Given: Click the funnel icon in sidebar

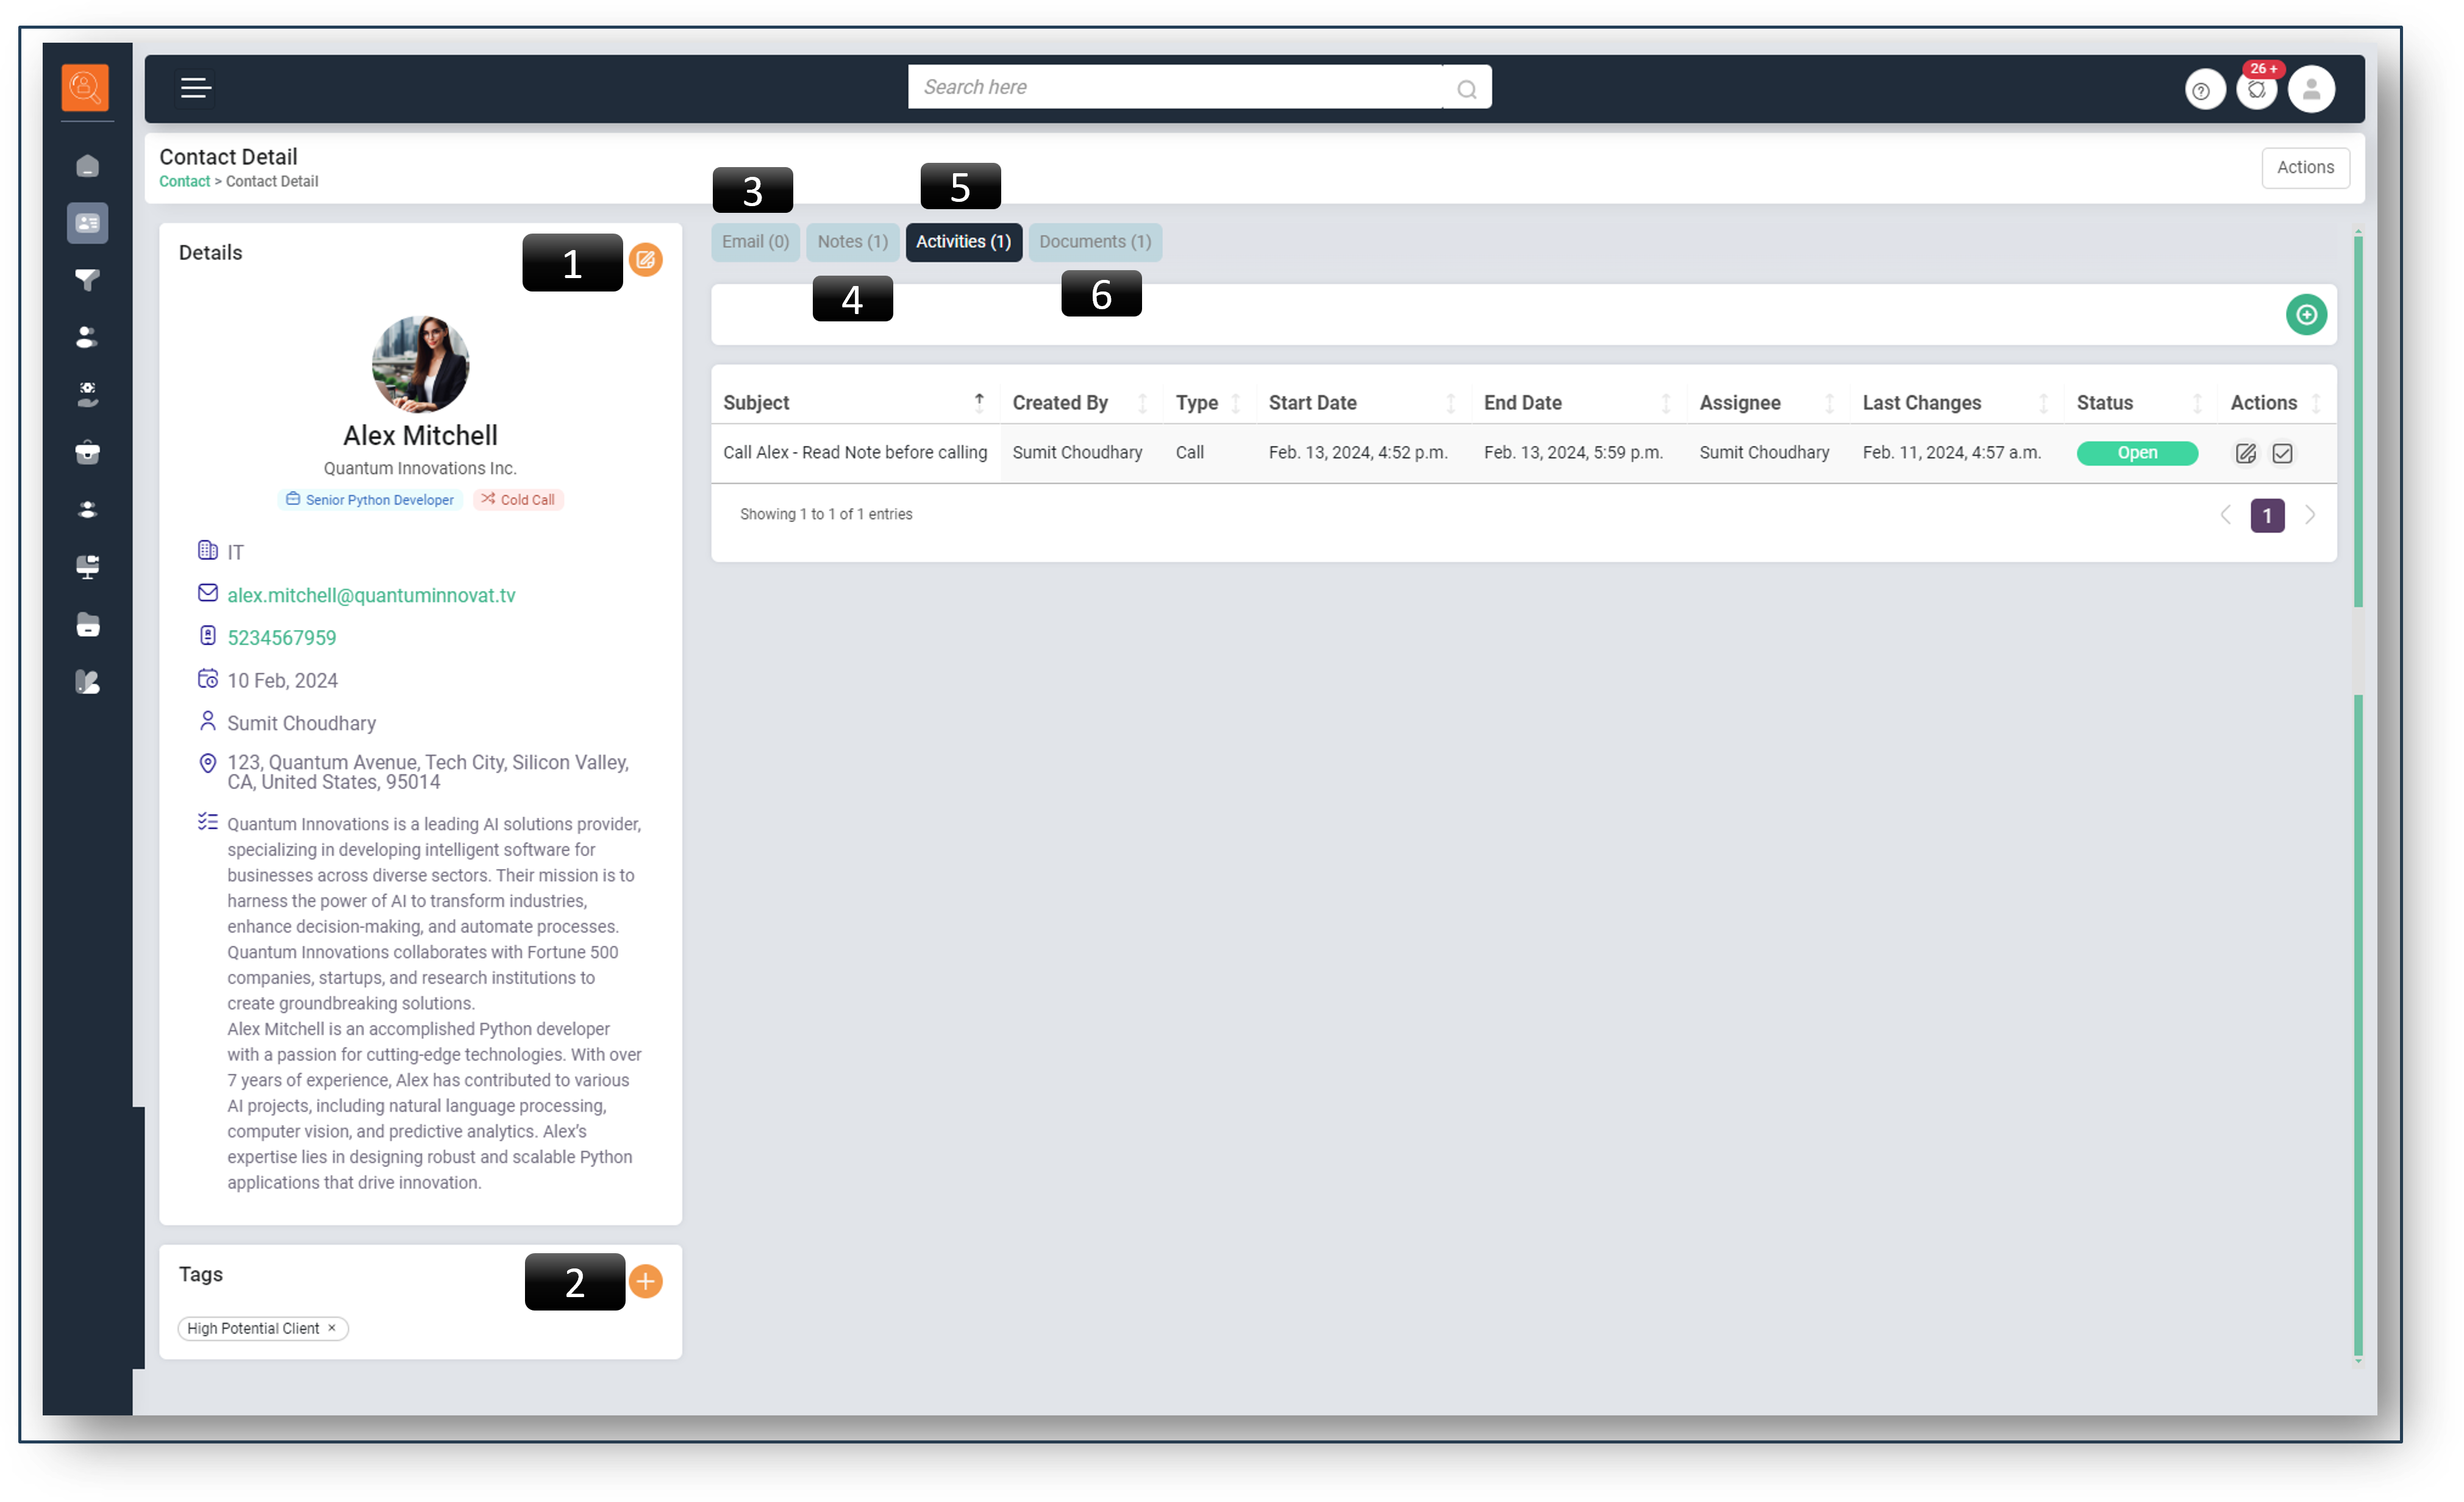Looking at the screenshot, I should click(x=87, y=280).
